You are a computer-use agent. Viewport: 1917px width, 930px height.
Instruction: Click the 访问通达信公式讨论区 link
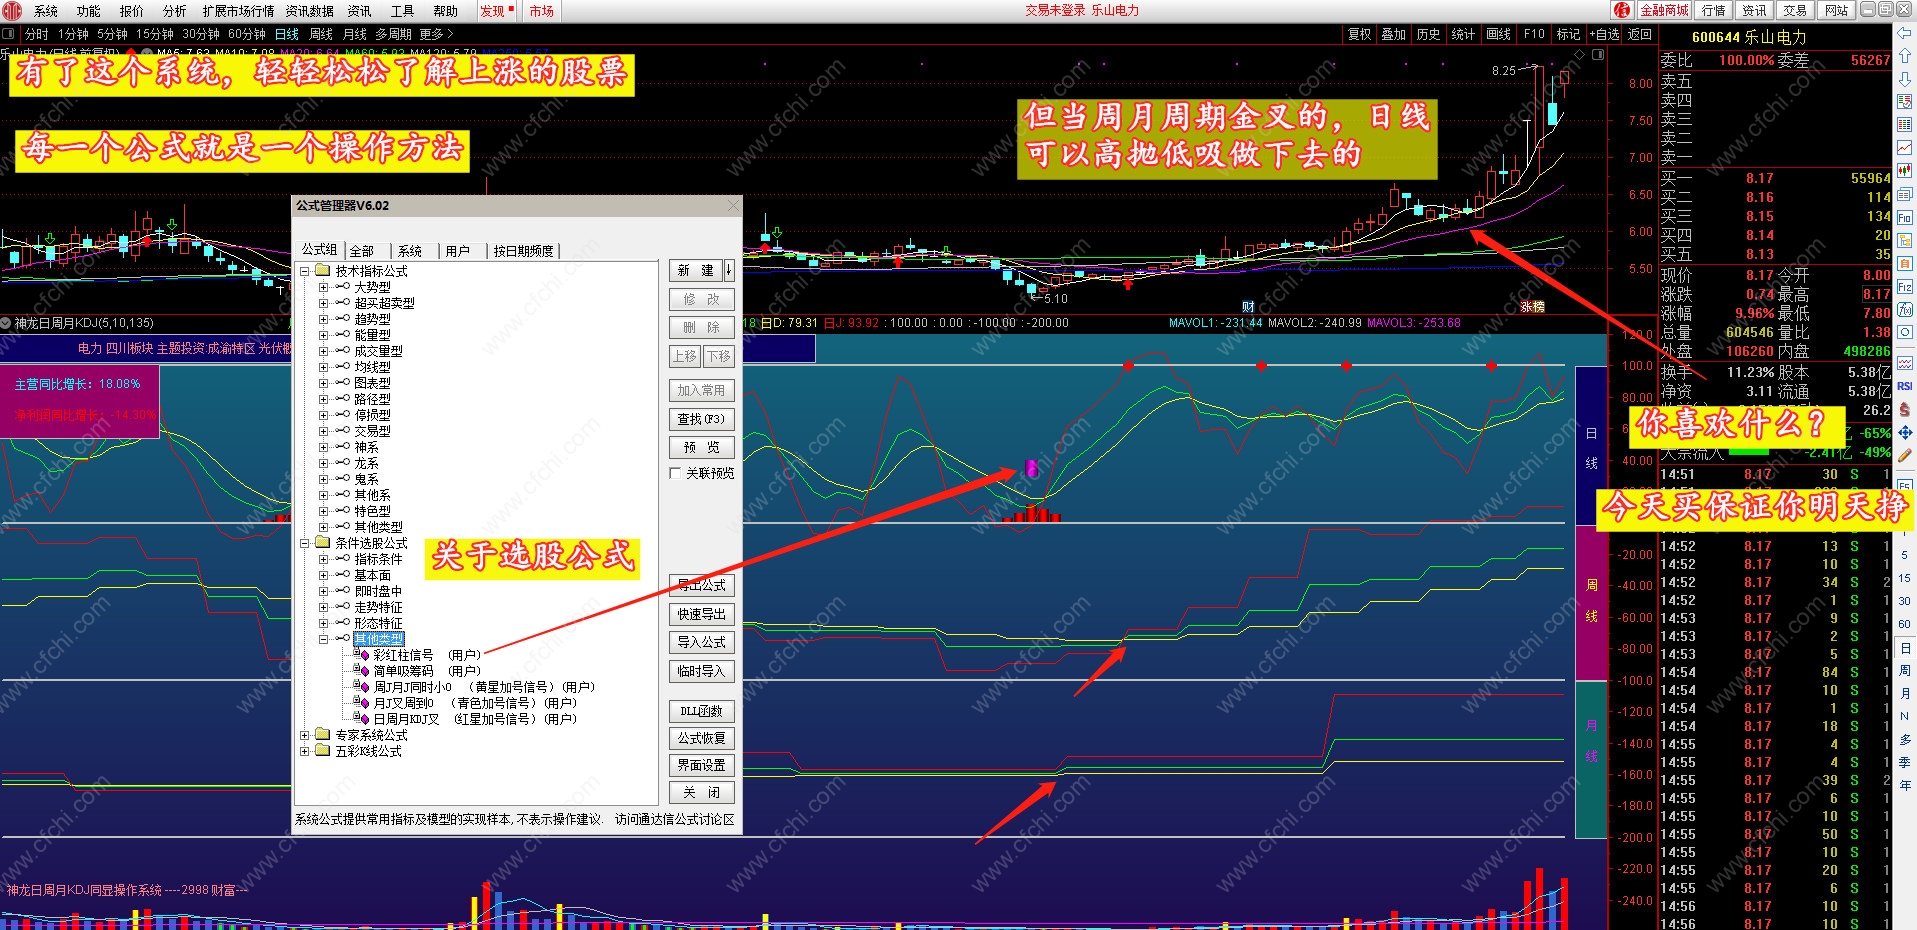pyautogui.click(x=674, y=819)
